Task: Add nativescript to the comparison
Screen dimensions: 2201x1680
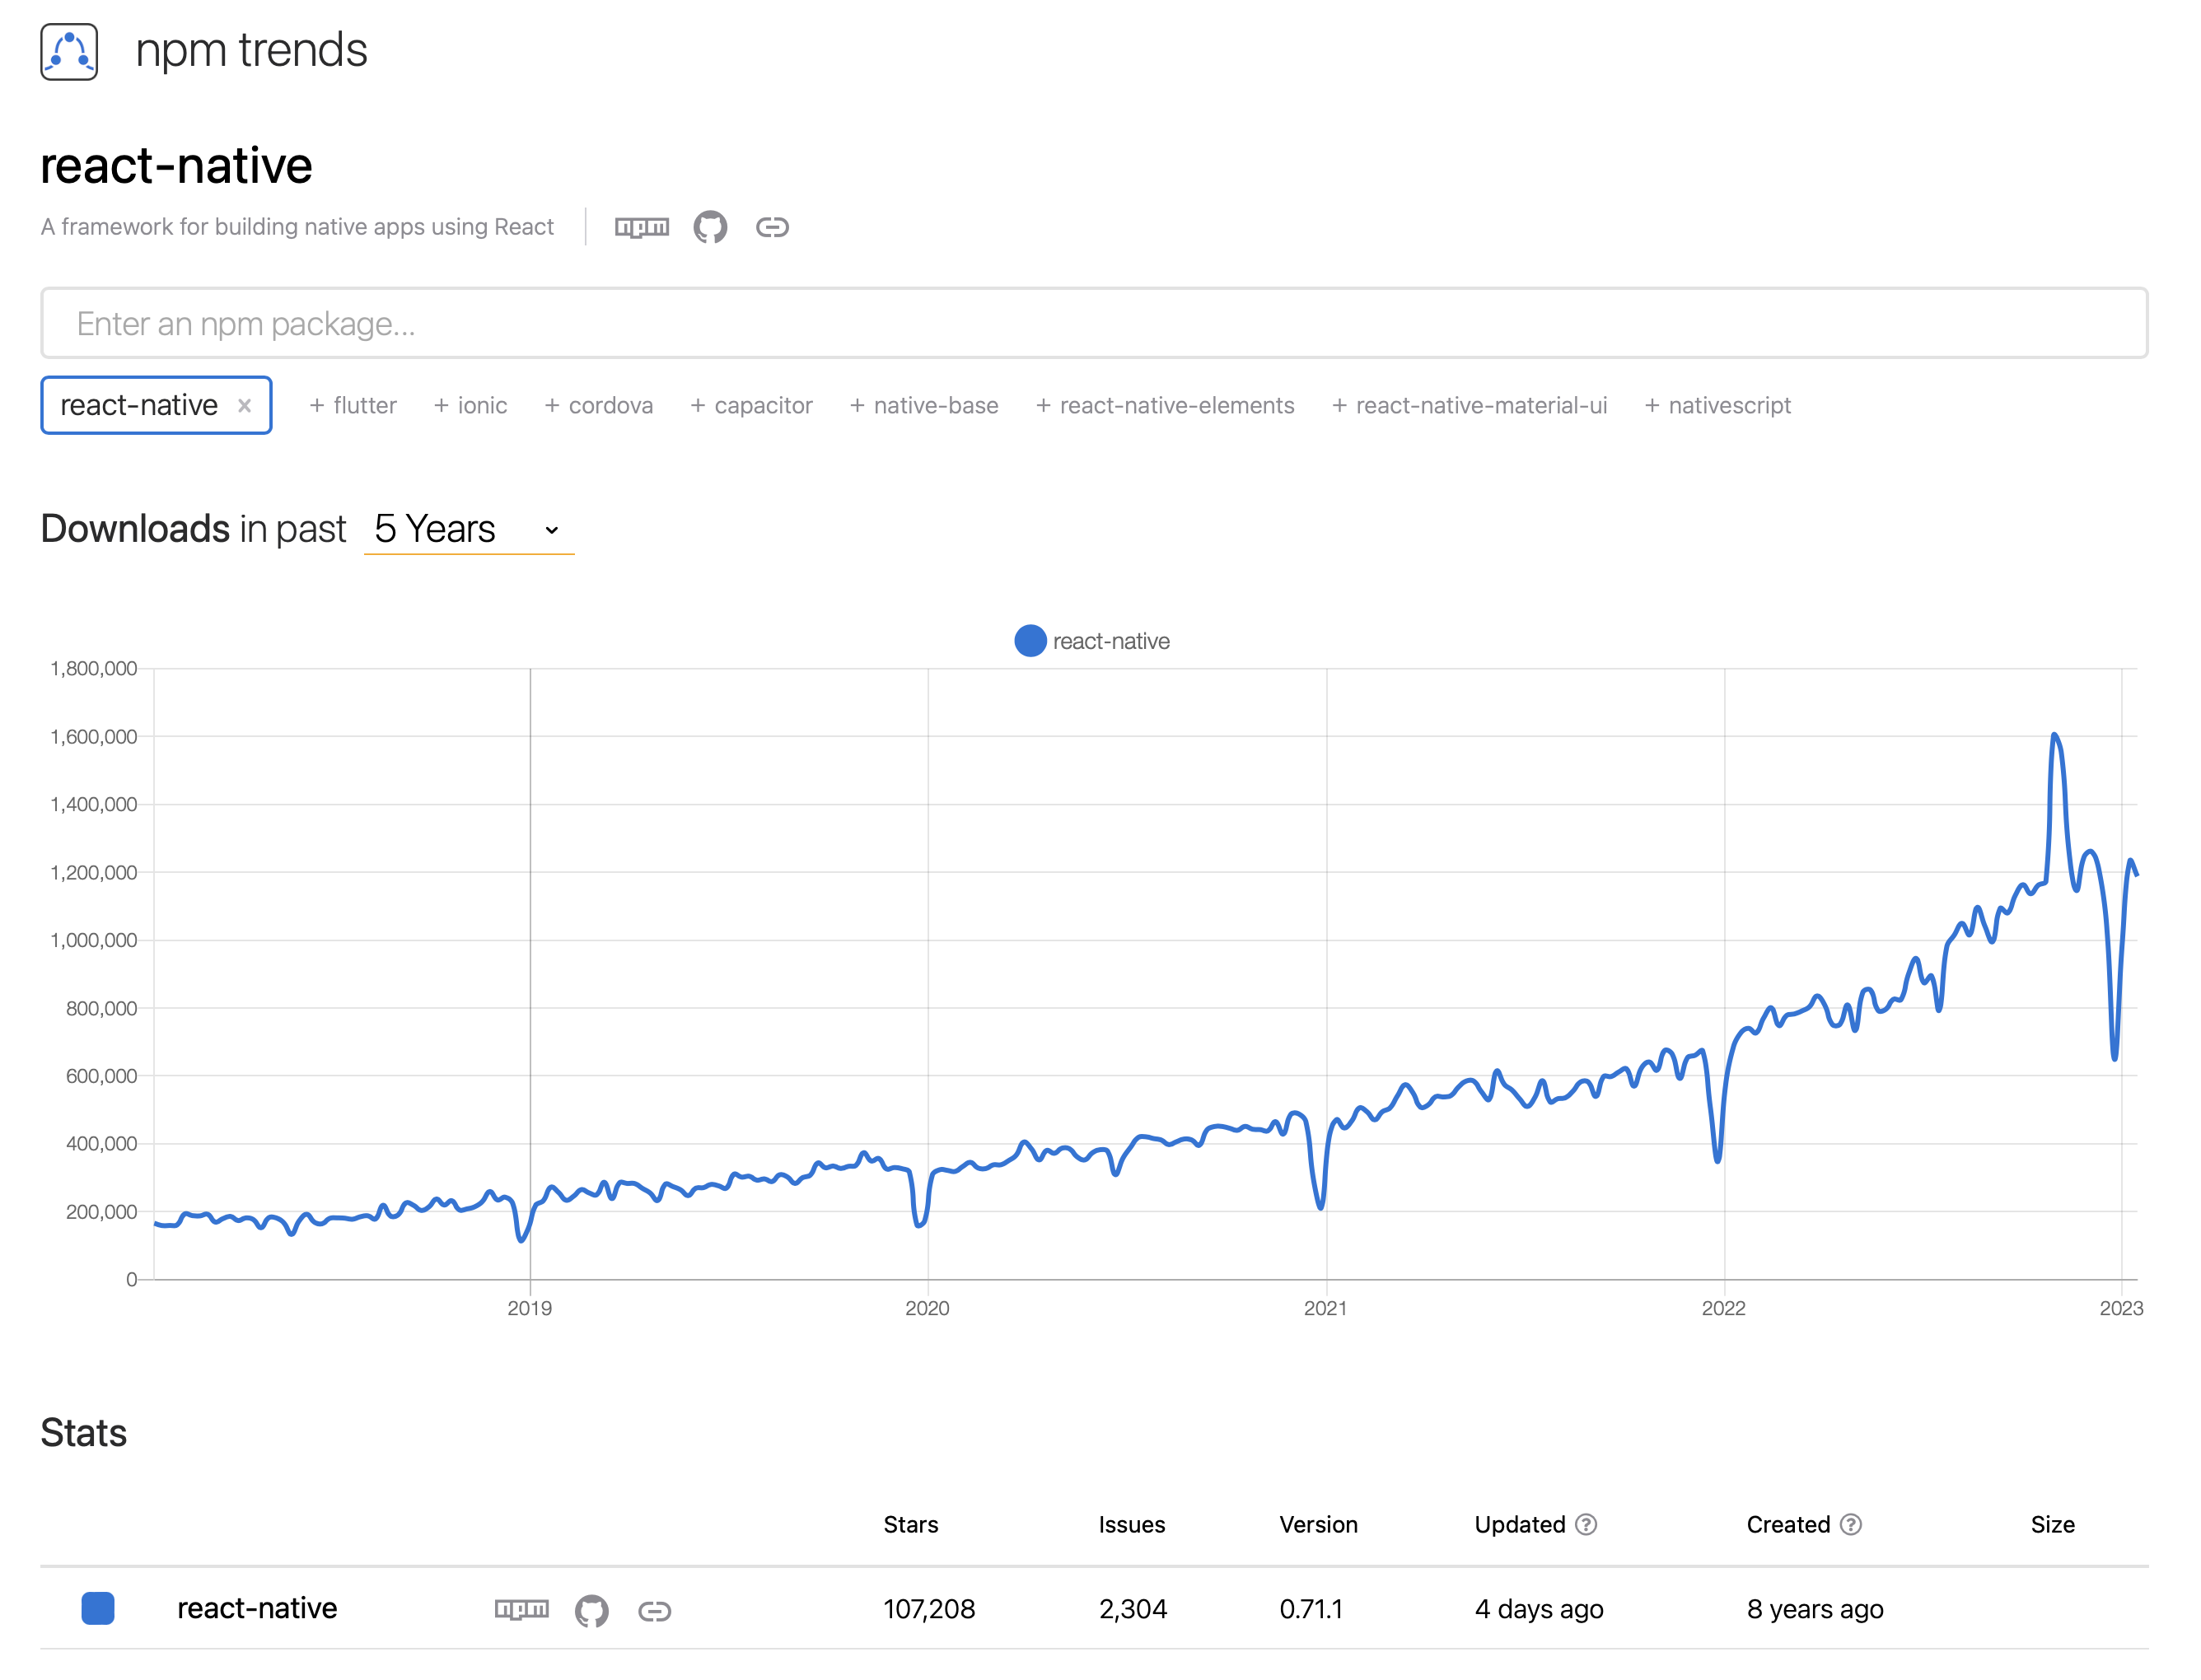Action: pyautogui.click(x=1717, y=405)
